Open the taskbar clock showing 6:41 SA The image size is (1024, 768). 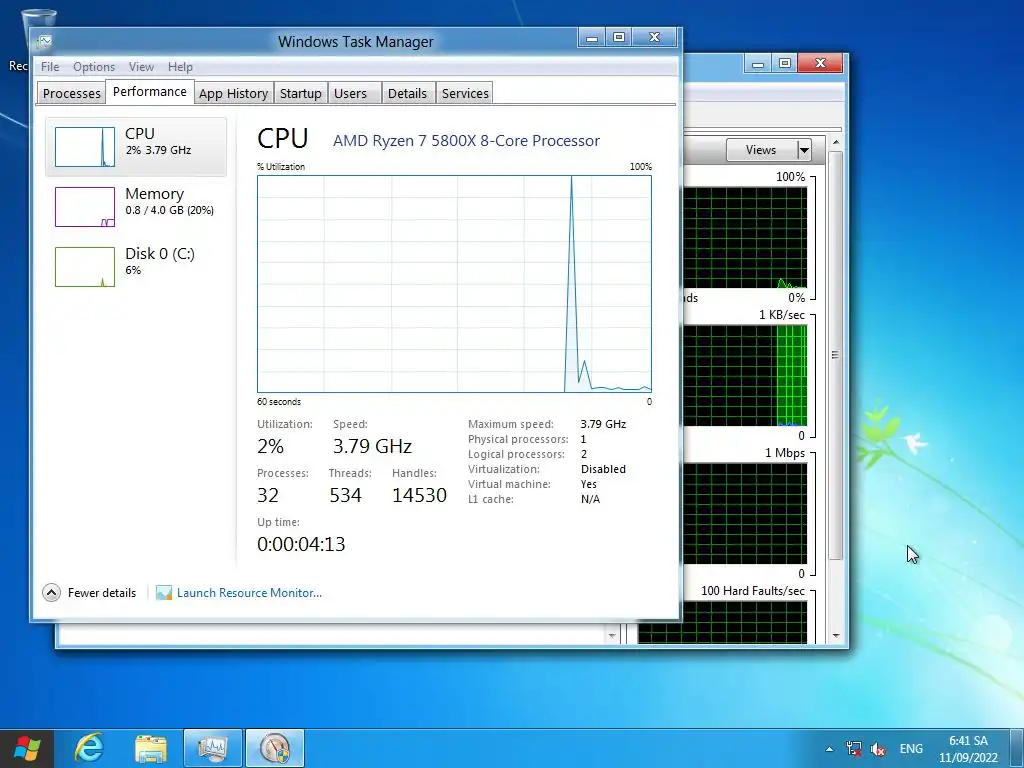click(968, 749)
